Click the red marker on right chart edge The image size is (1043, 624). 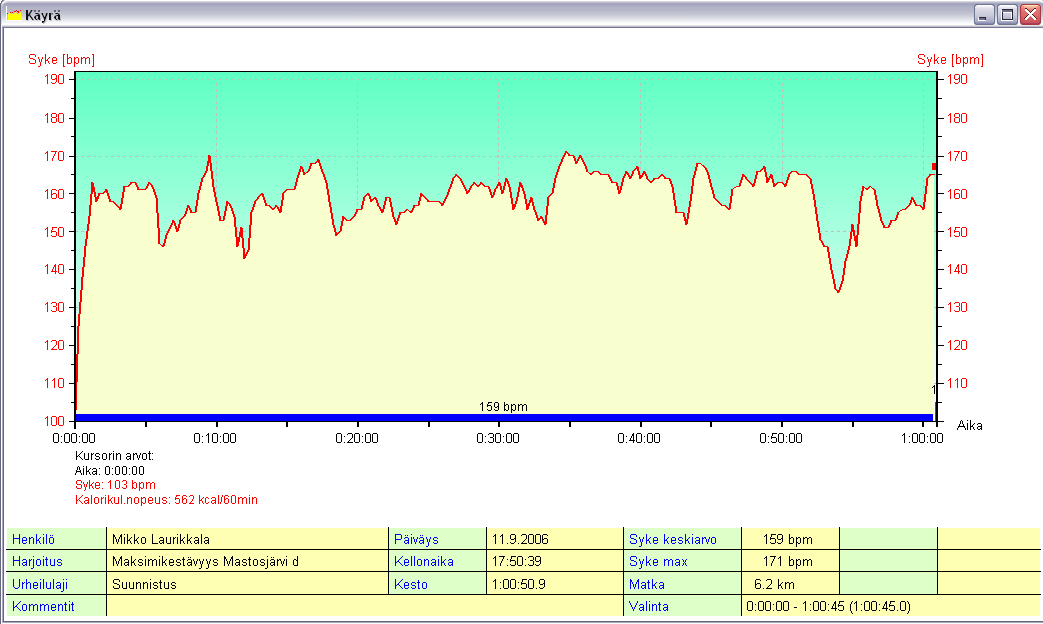click(x=934, y=166)
